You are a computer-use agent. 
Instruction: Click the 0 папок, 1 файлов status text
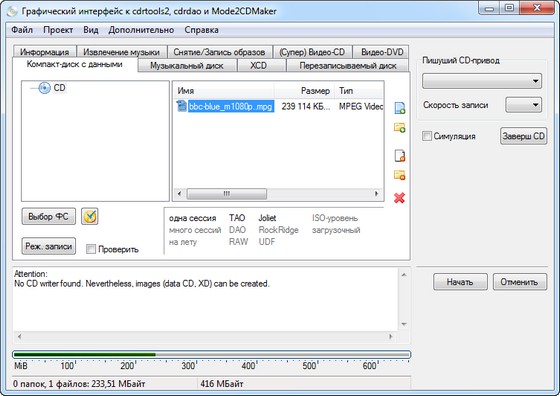click(x=79, y=384)
